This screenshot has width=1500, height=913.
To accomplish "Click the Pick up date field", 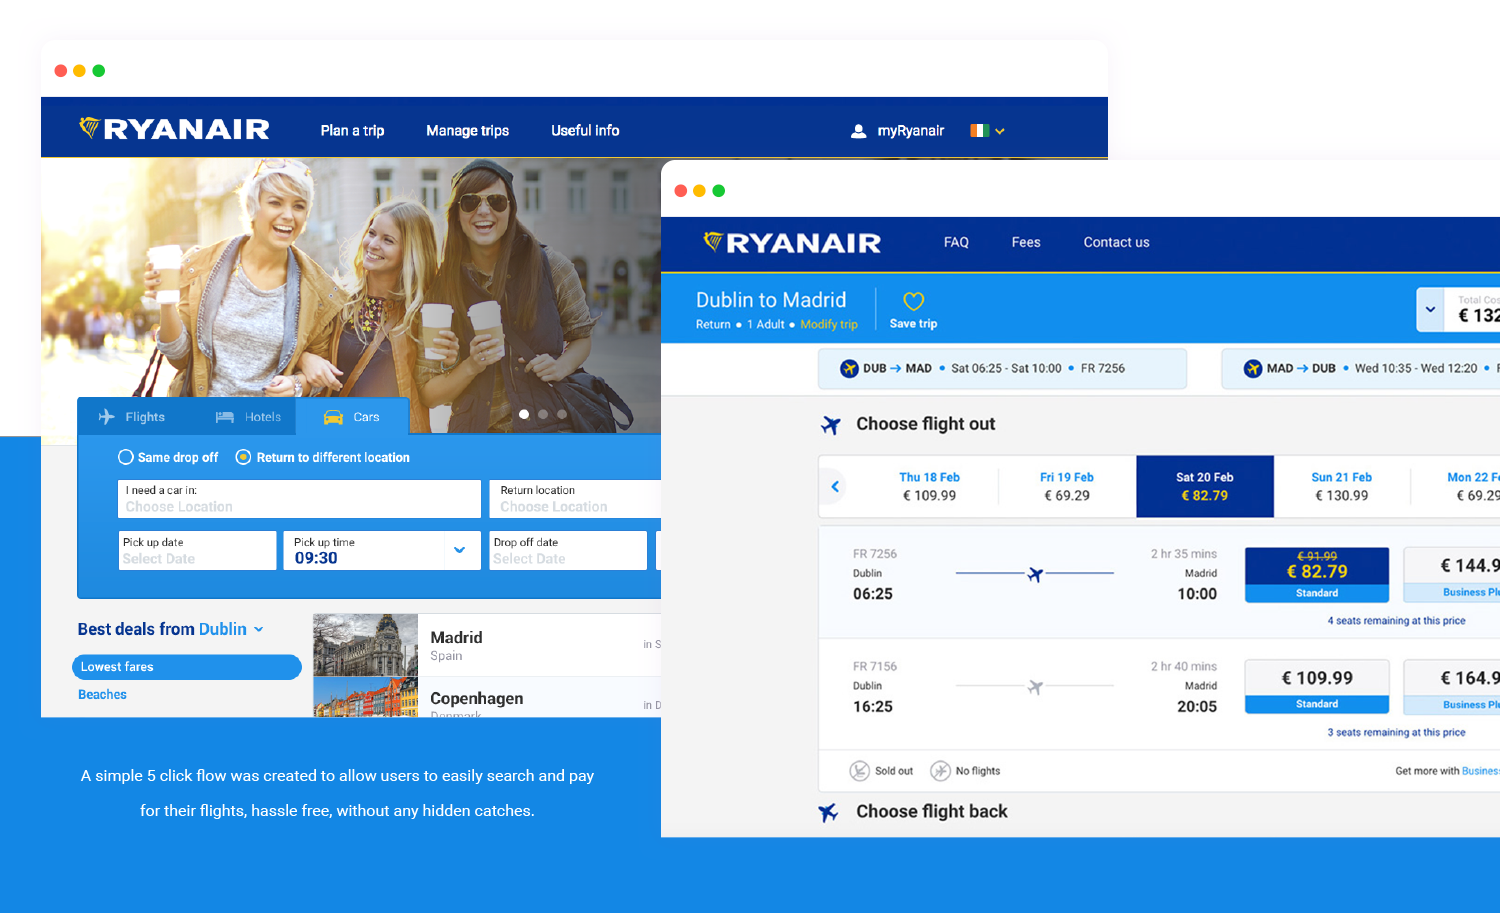I will pos(197,551).
